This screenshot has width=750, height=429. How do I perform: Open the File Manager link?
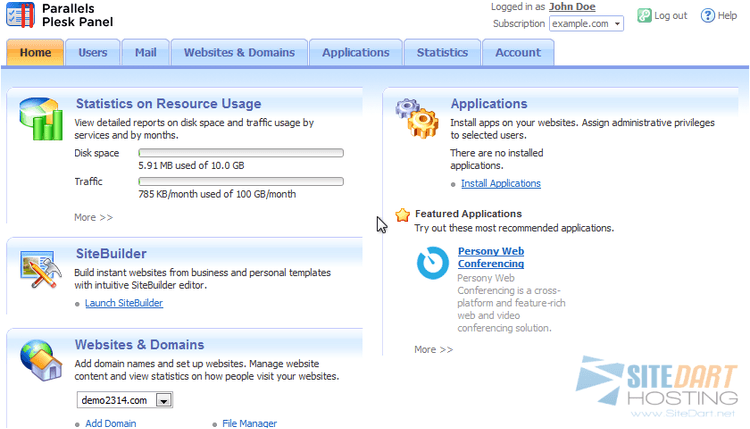(249, 423)
